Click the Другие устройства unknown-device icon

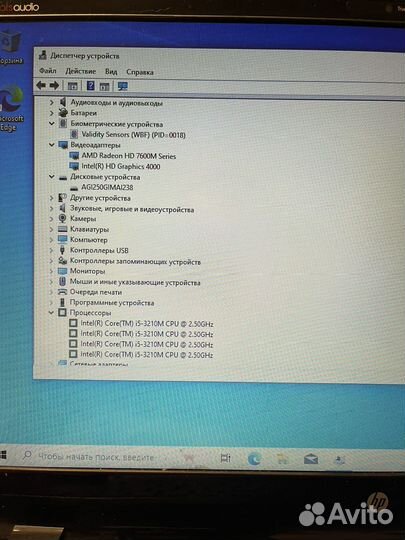(x=62, y=198)
